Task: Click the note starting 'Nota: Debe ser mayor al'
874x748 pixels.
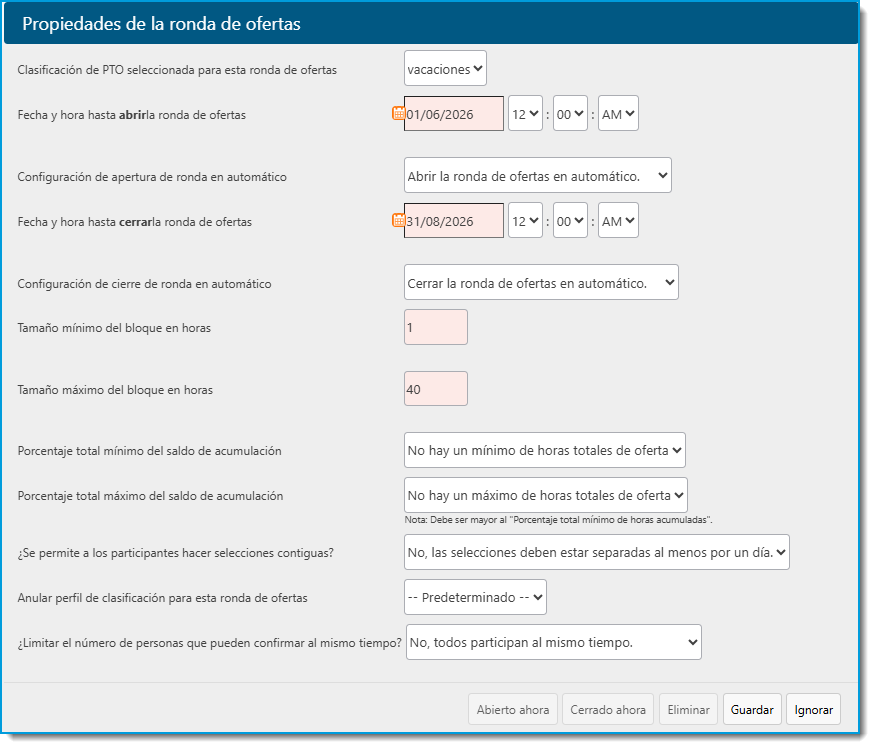Action: 558,520
